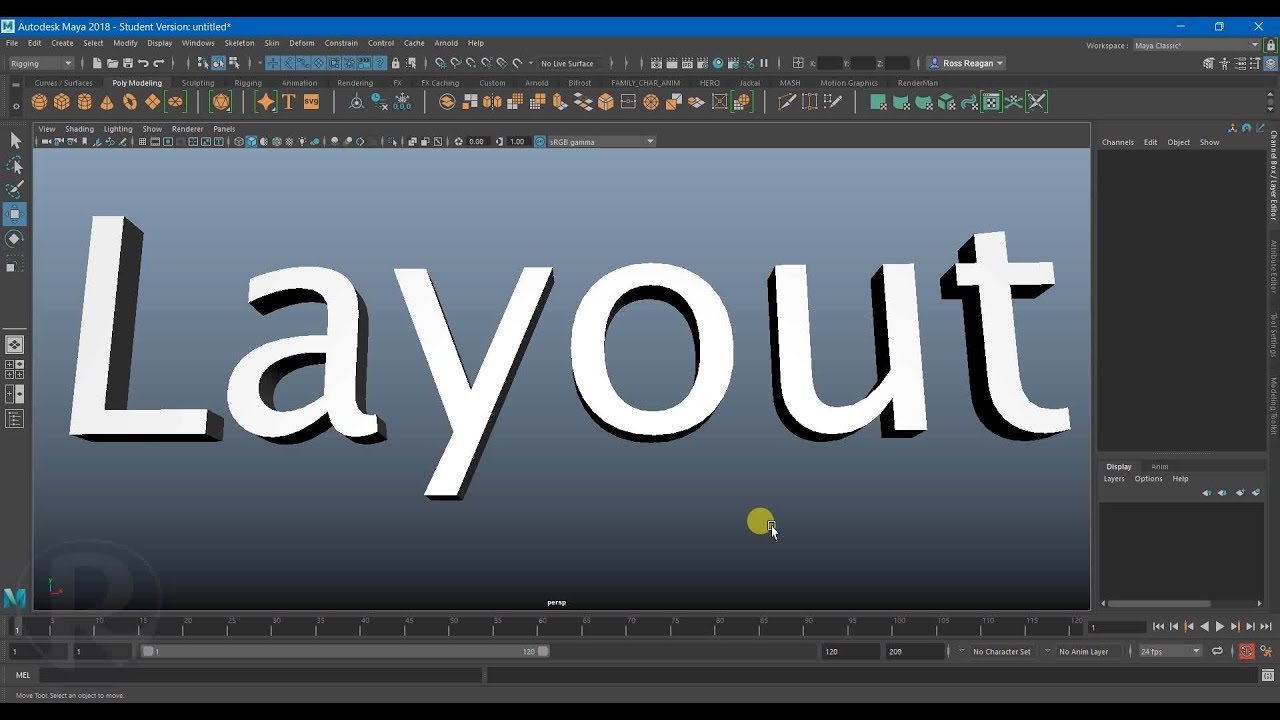Open the panel Shading menu
This screenshot has width=1280, height=720.
(x=79, y=129)
